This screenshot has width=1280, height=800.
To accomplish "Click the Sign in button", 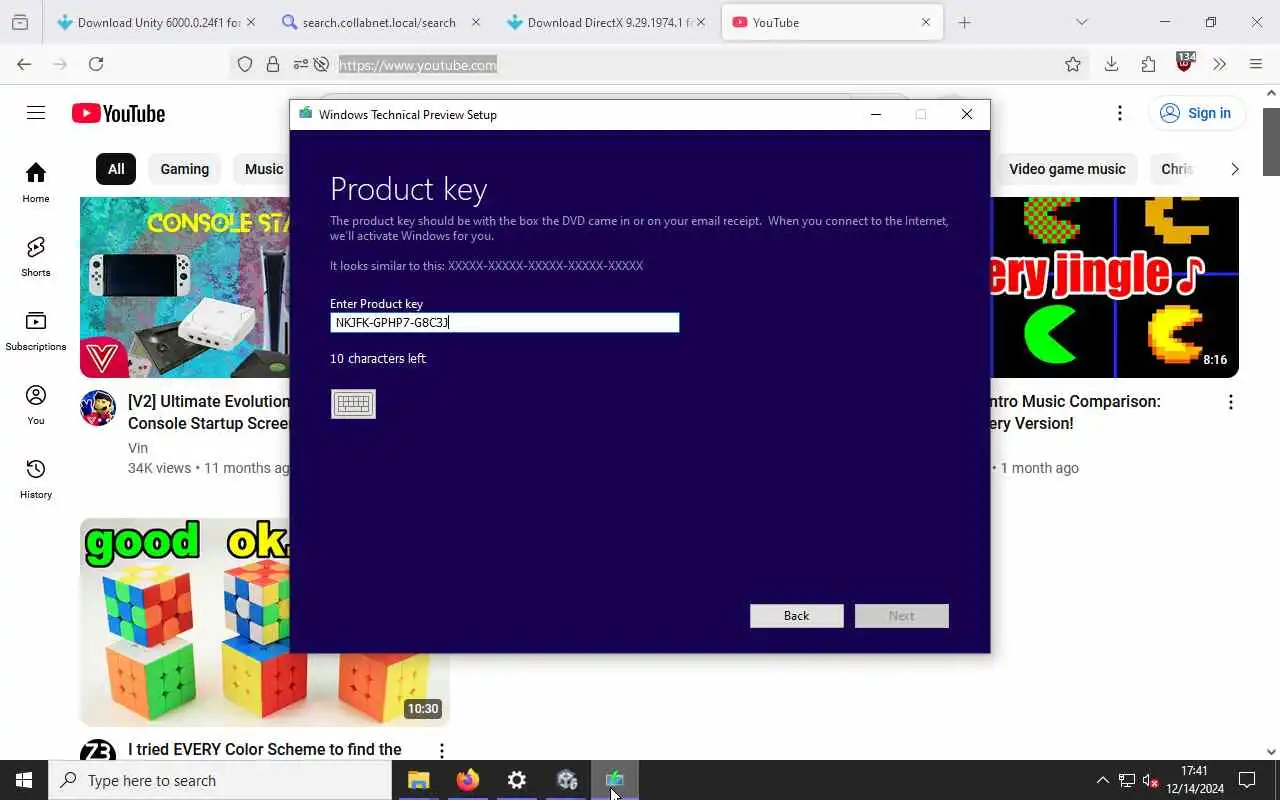I will tap(1197, 113).
